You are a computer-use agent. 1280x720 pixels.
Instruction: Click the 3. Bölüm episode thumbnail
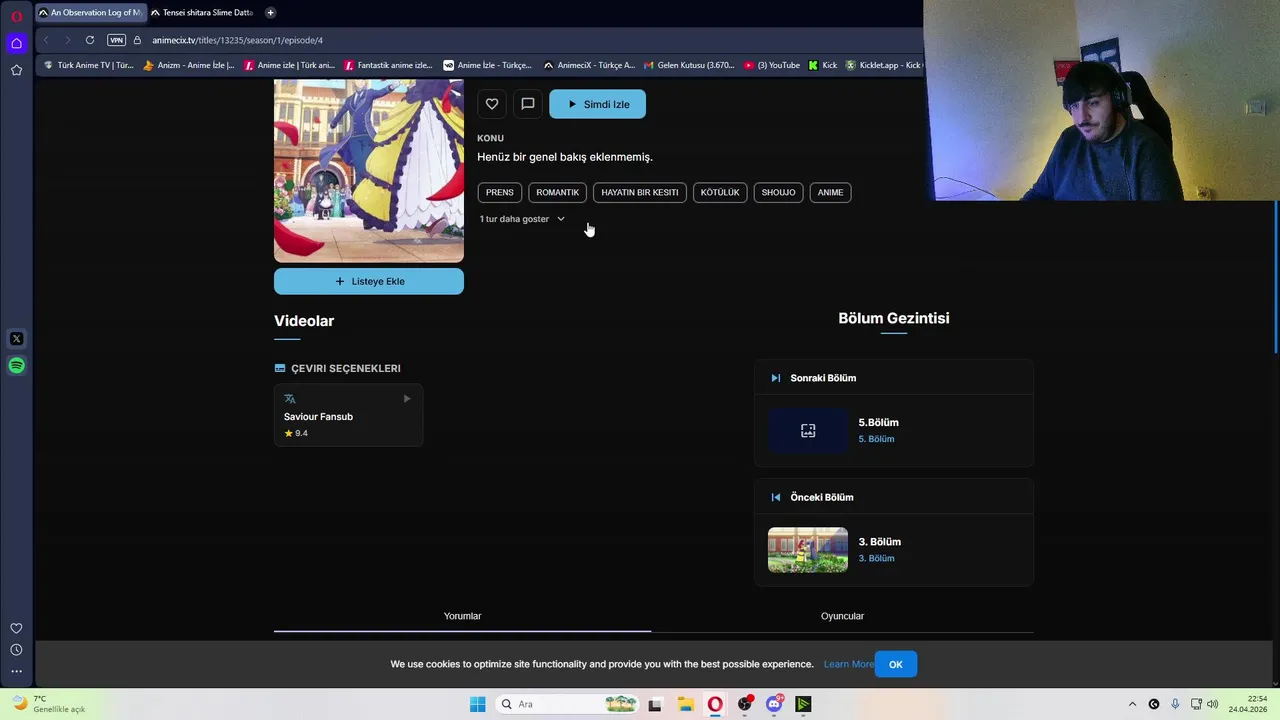coord(808,550)
